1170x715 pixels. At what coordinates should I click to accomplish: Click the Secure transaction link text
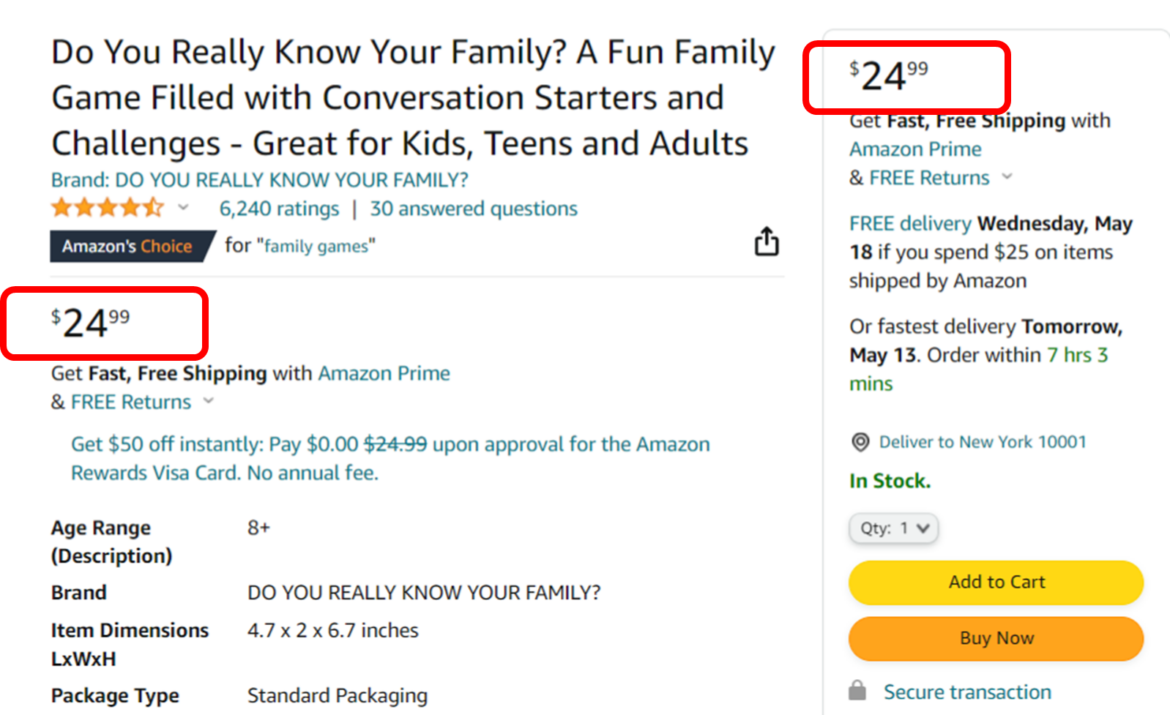pyautogui.click(x=967, y=691)
